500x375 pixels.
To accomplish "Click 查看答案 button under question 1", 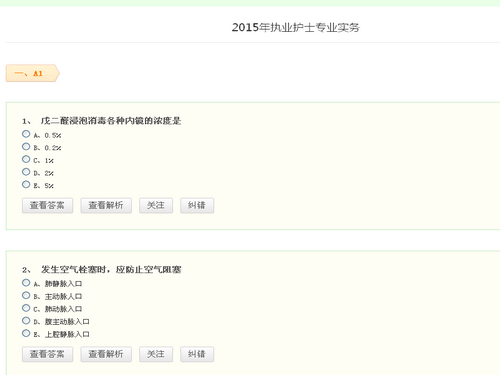I will (47, 205).
